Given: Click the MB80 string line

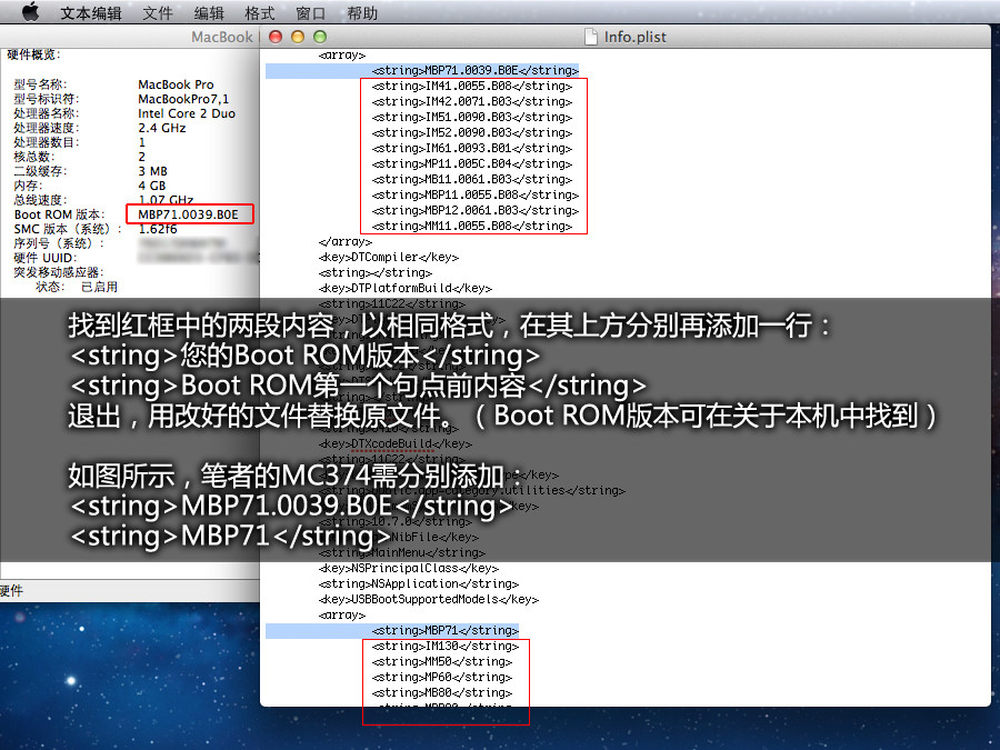Looking at the screenshot, I should point(442,693).
